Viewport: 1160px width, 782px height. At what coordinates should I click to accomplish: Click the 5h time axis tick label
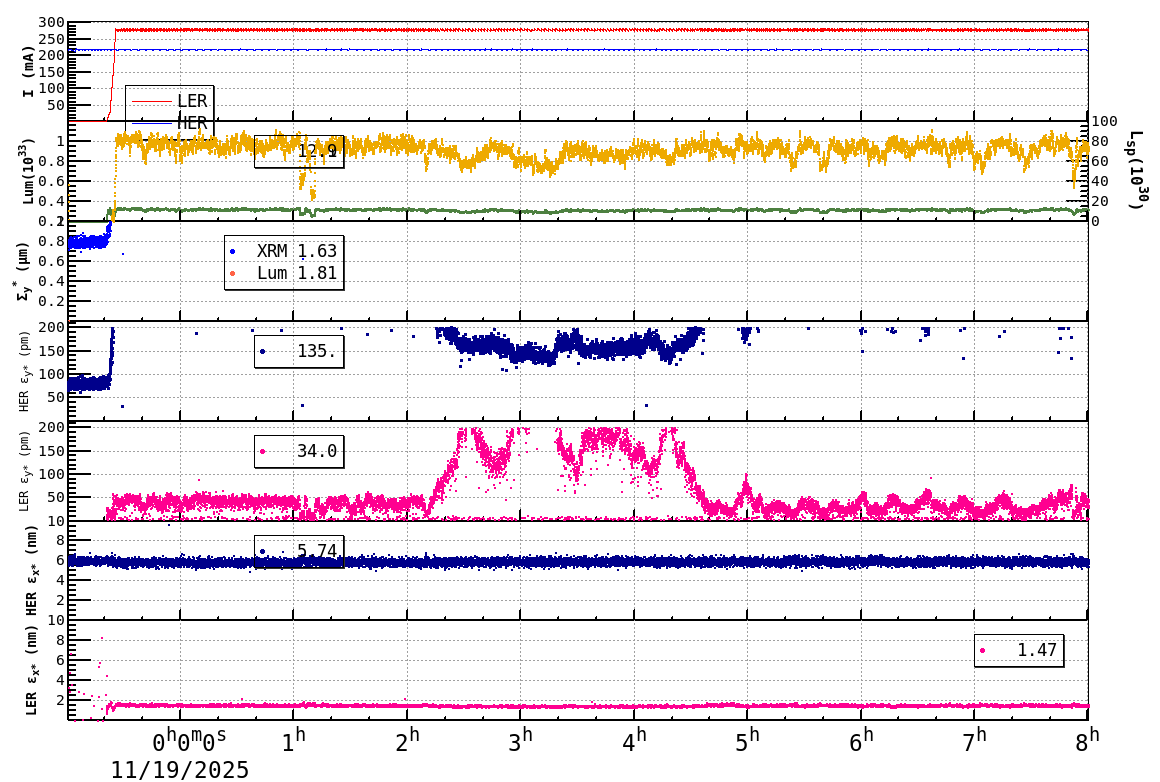747,741
